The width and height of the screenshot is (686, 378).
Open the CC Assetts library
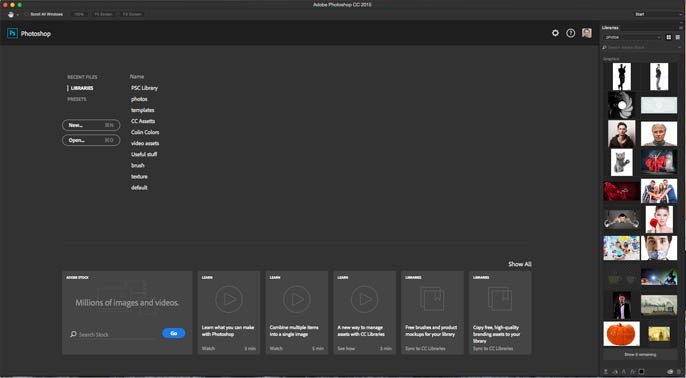(143, 121)
